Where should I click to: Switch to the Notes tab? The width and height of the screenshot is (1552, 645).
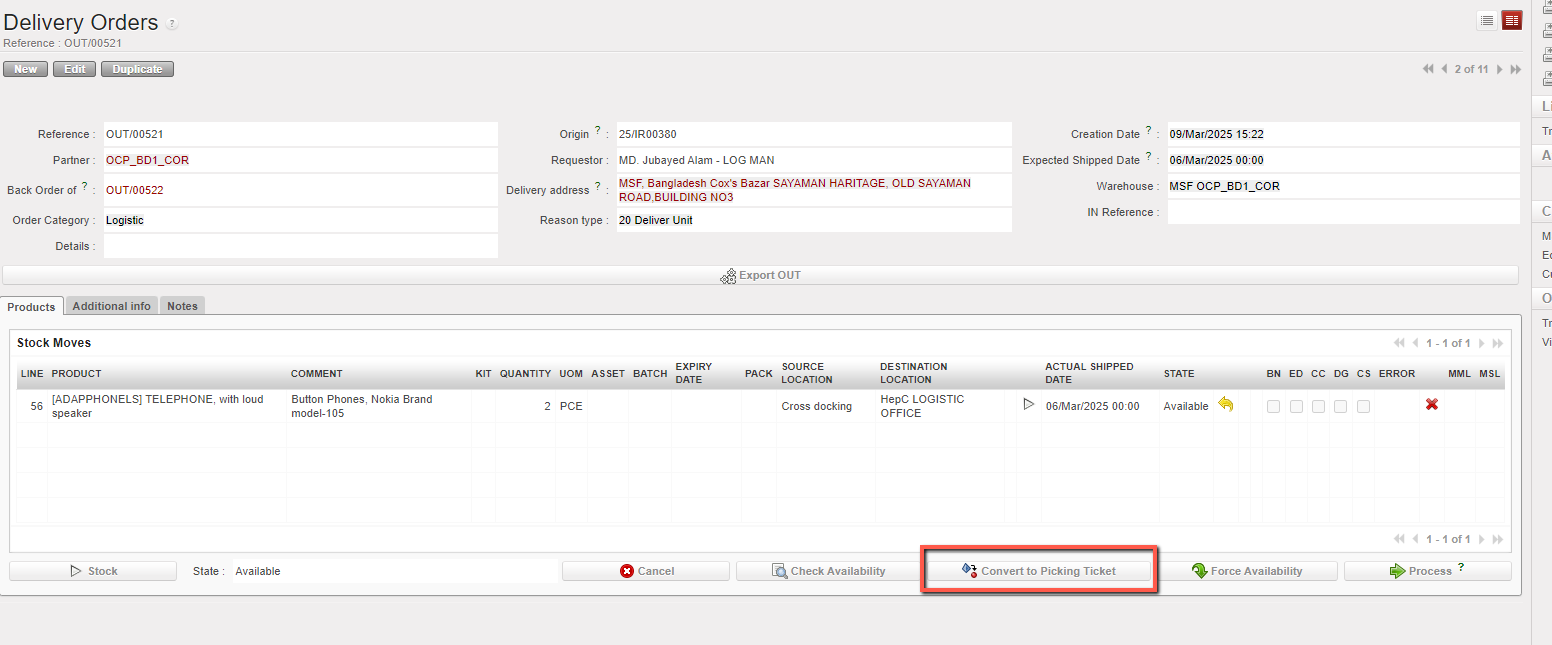(x=182, y=306)
